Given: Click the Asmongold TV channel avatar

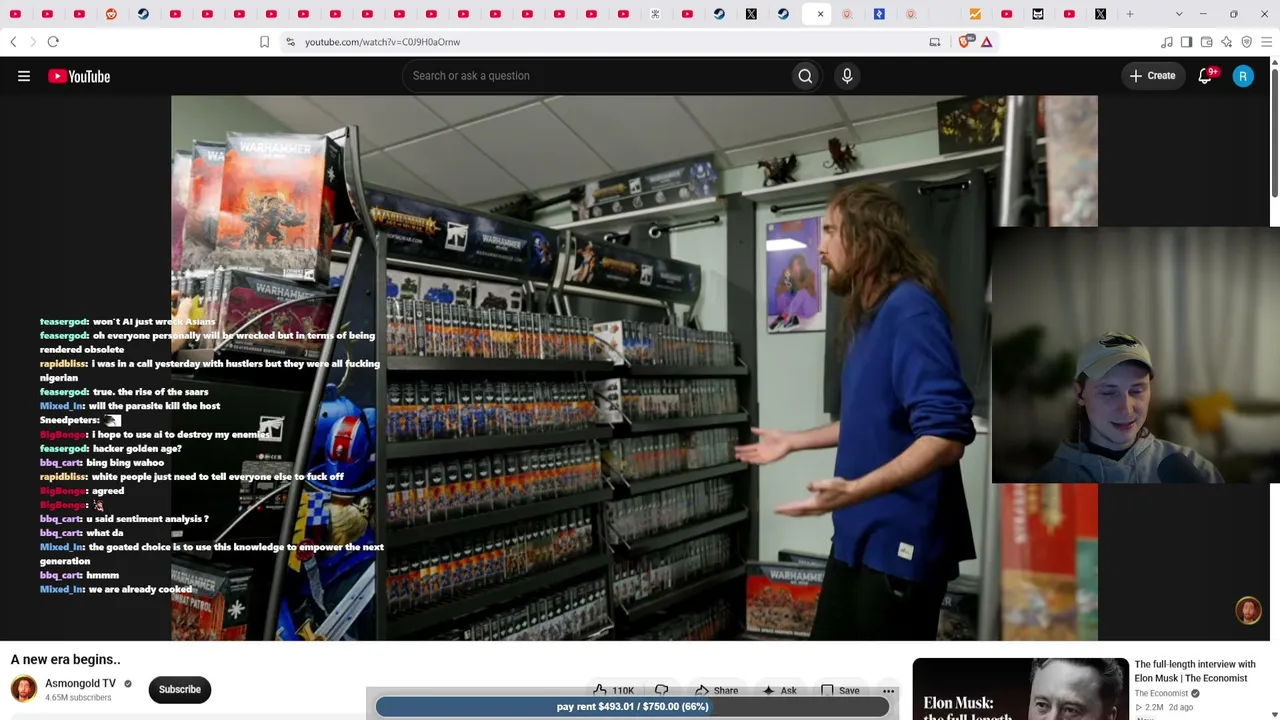Looking at the screenshot, I should (24, 689).
